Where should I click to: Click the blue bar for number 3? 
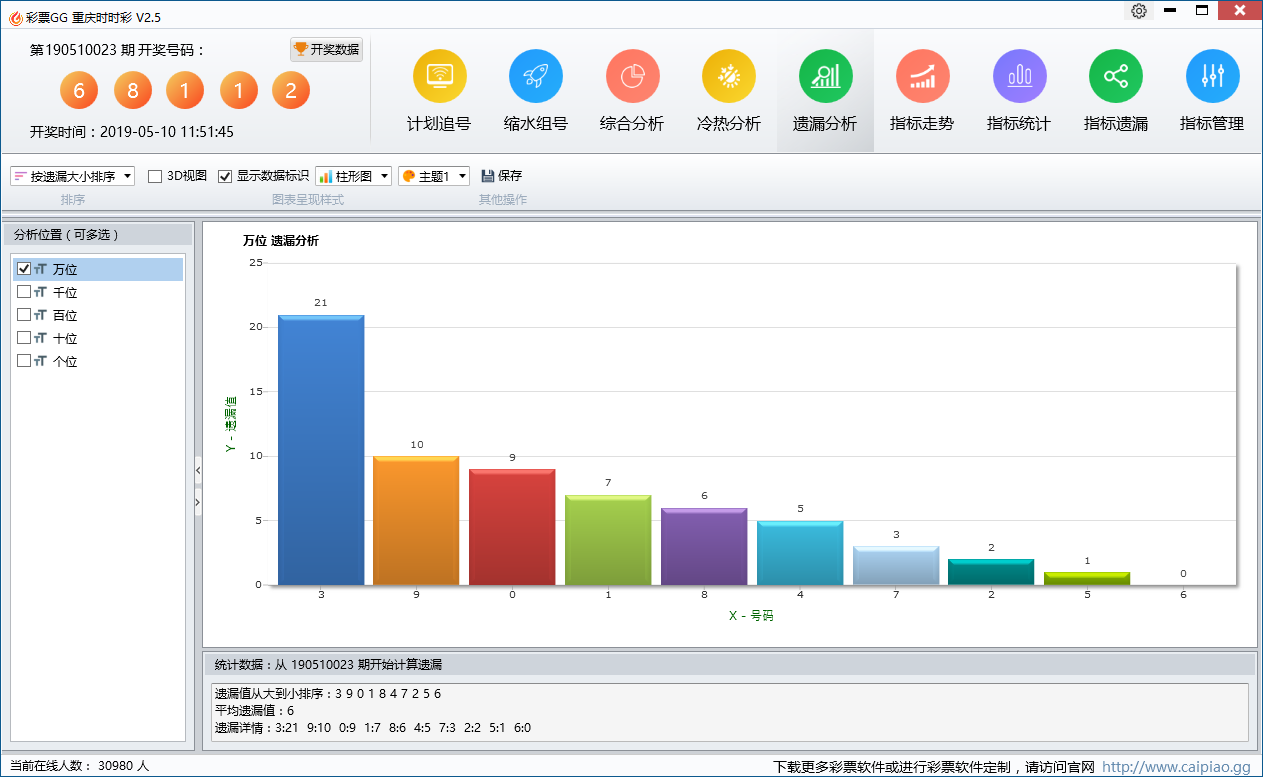click(321, 450)
